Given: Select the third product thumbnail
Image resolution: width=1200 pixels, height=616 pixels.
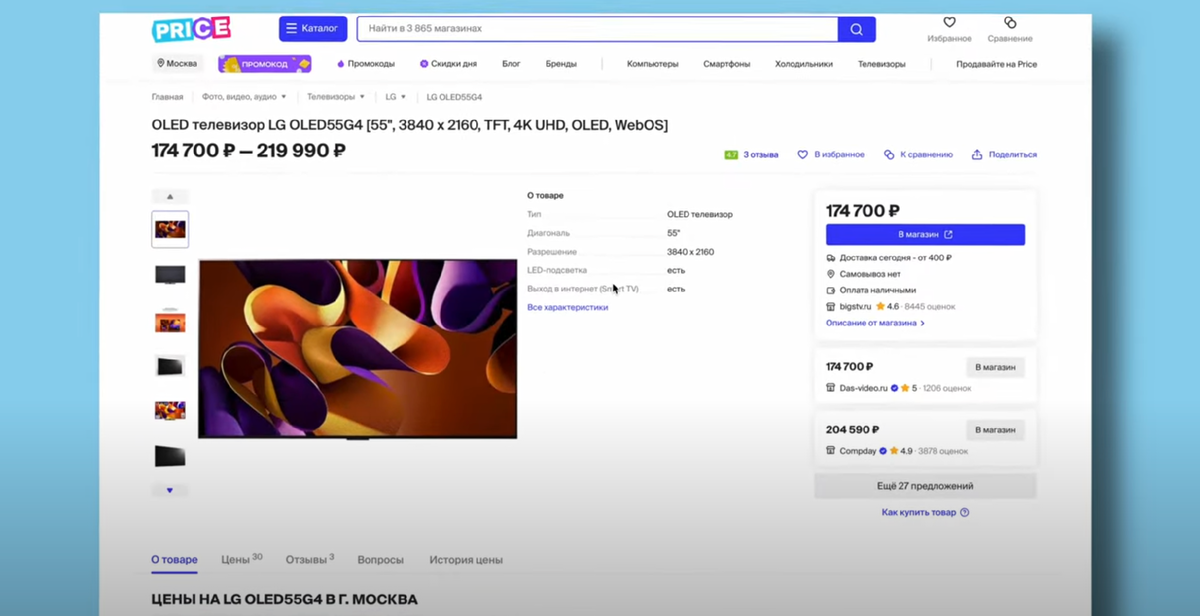Looking at the screenshot, I should (170, 320).
